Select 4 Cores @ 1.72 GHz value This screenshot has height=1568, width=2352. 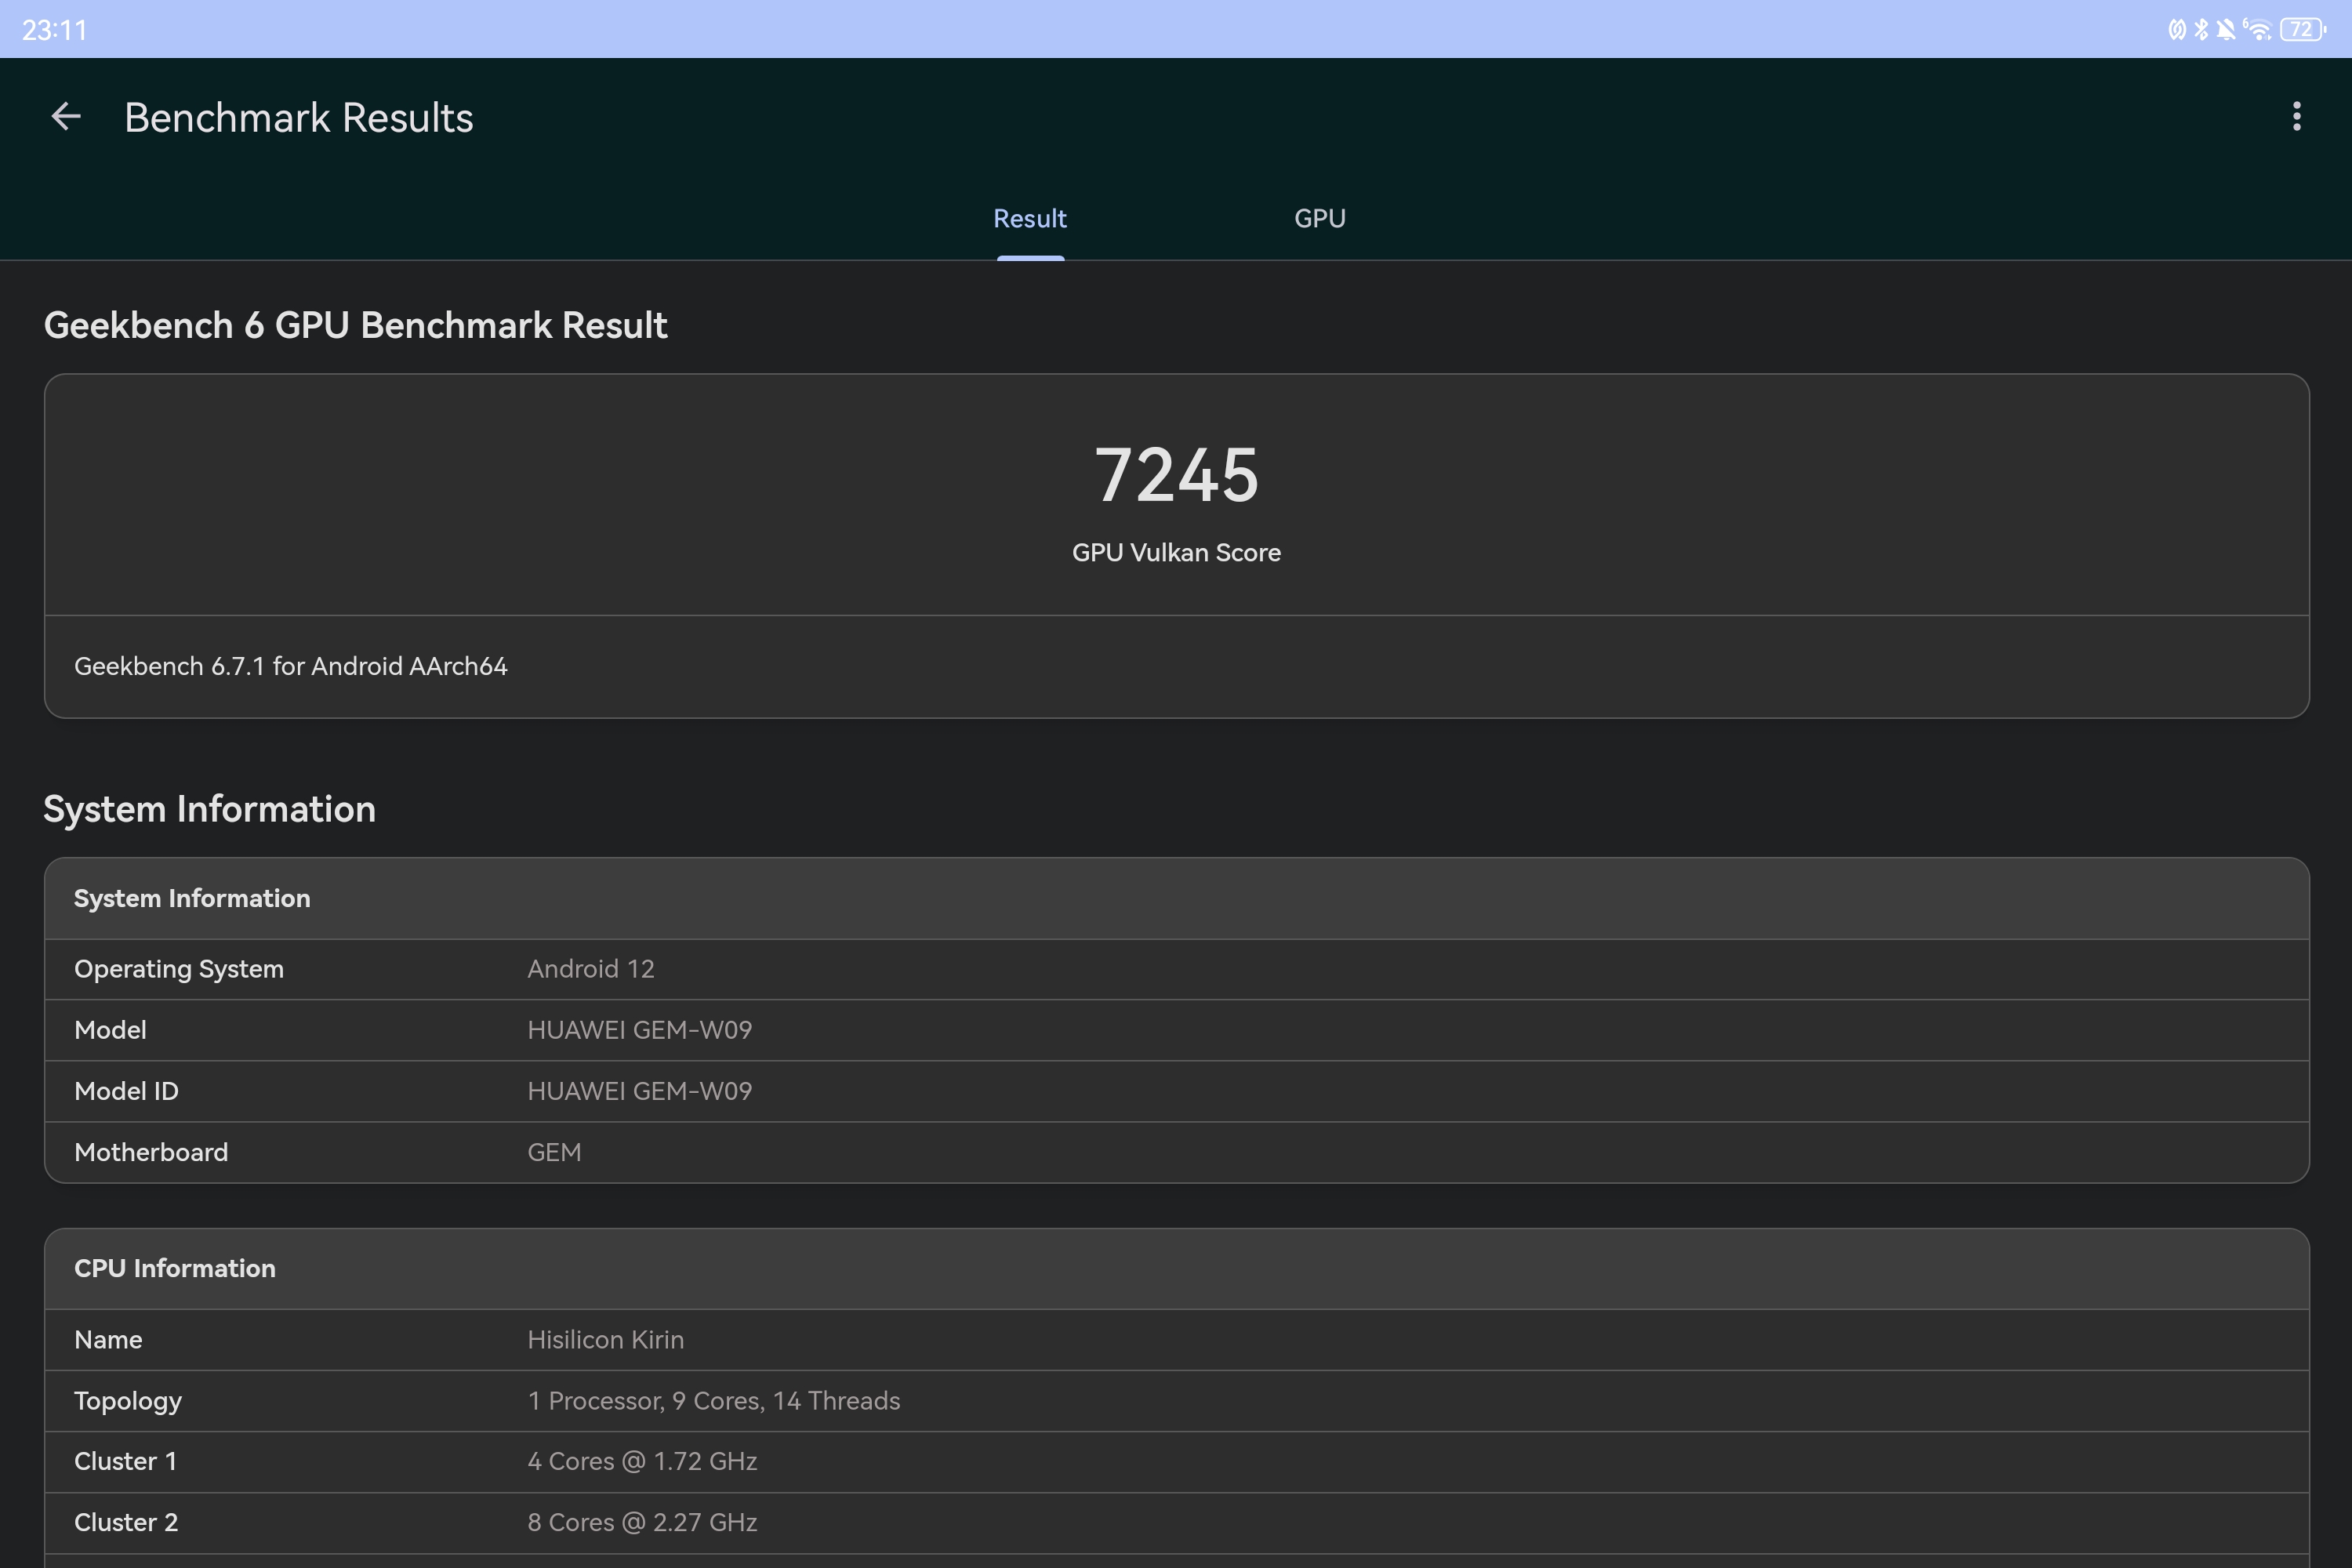click(642, 1462)
